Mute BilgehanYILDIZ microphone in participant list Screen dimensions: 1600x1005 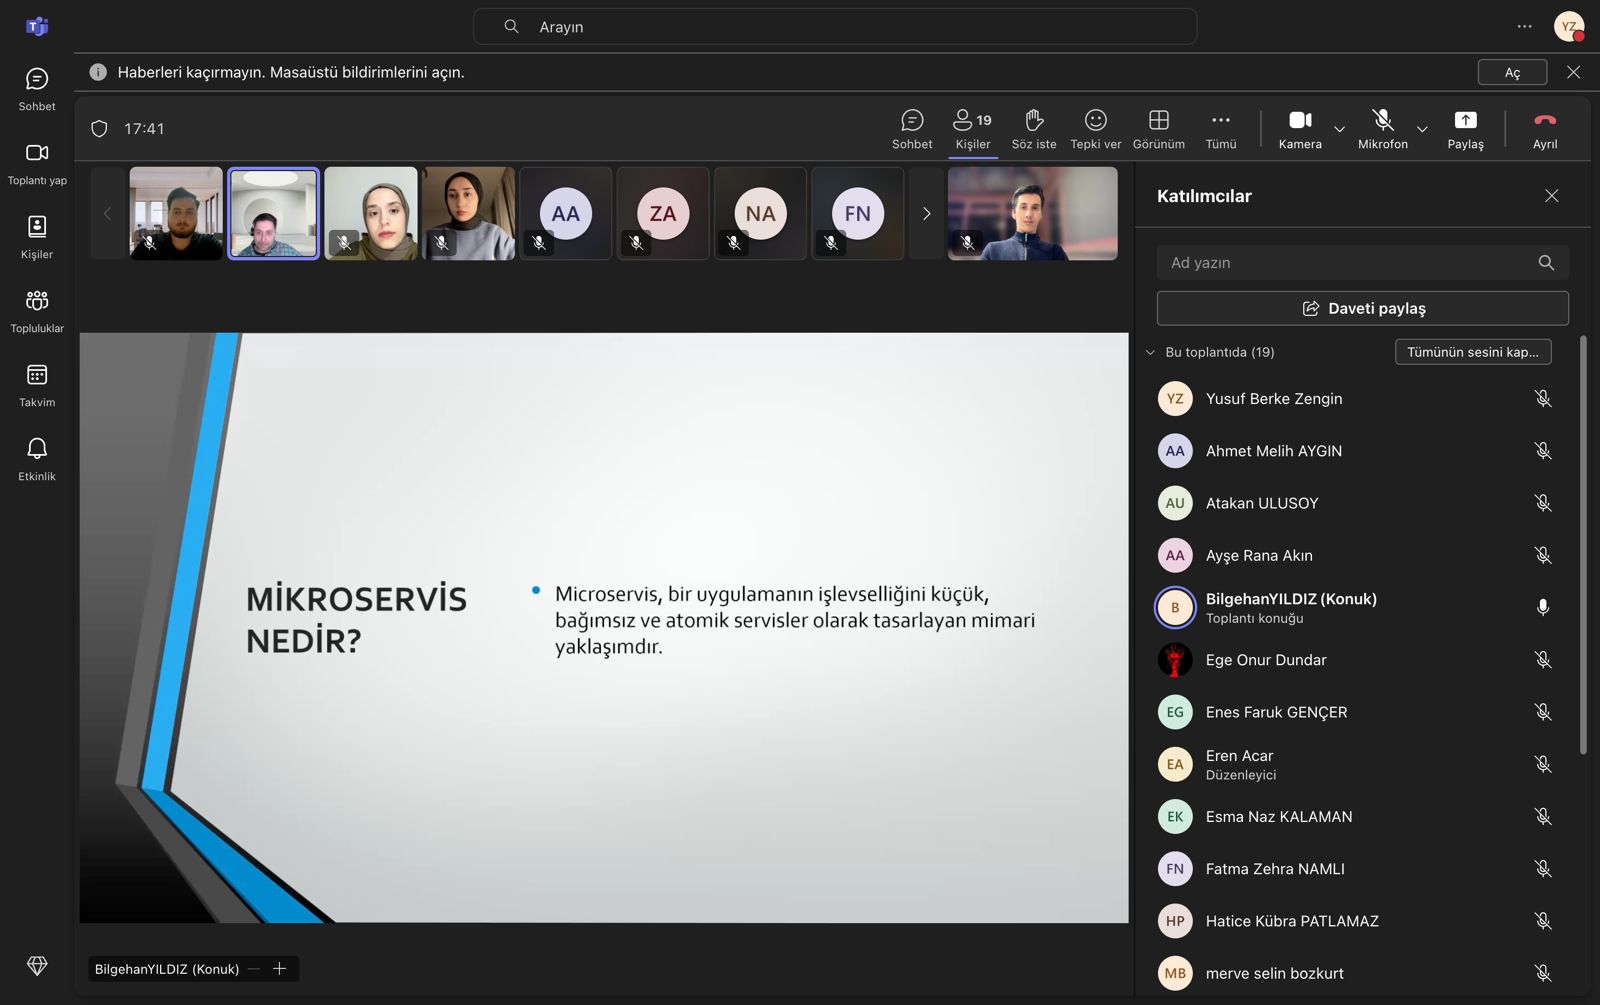point(1542,607)
